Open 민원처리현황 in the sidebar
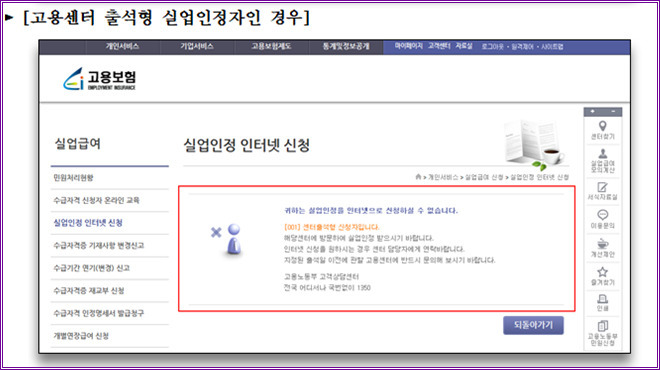660x370 pixels. click(73, 178)
